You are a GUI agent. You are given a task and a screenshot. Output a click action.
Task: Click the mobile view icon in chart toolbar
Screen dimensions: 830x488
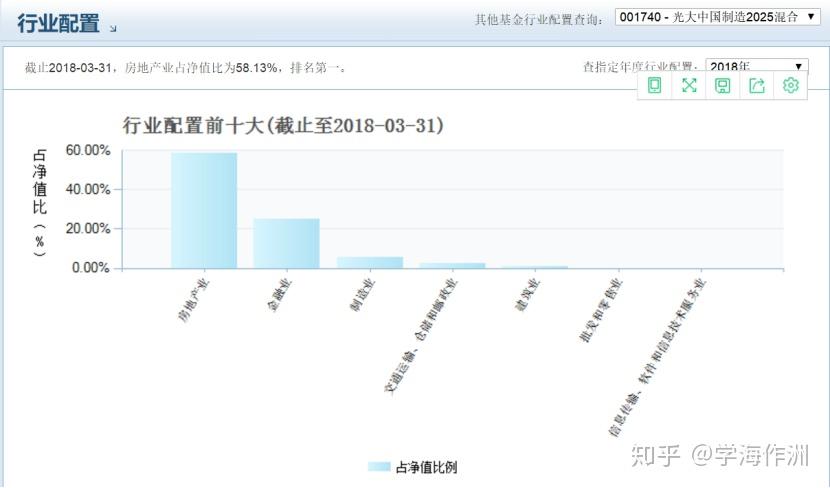654,85
